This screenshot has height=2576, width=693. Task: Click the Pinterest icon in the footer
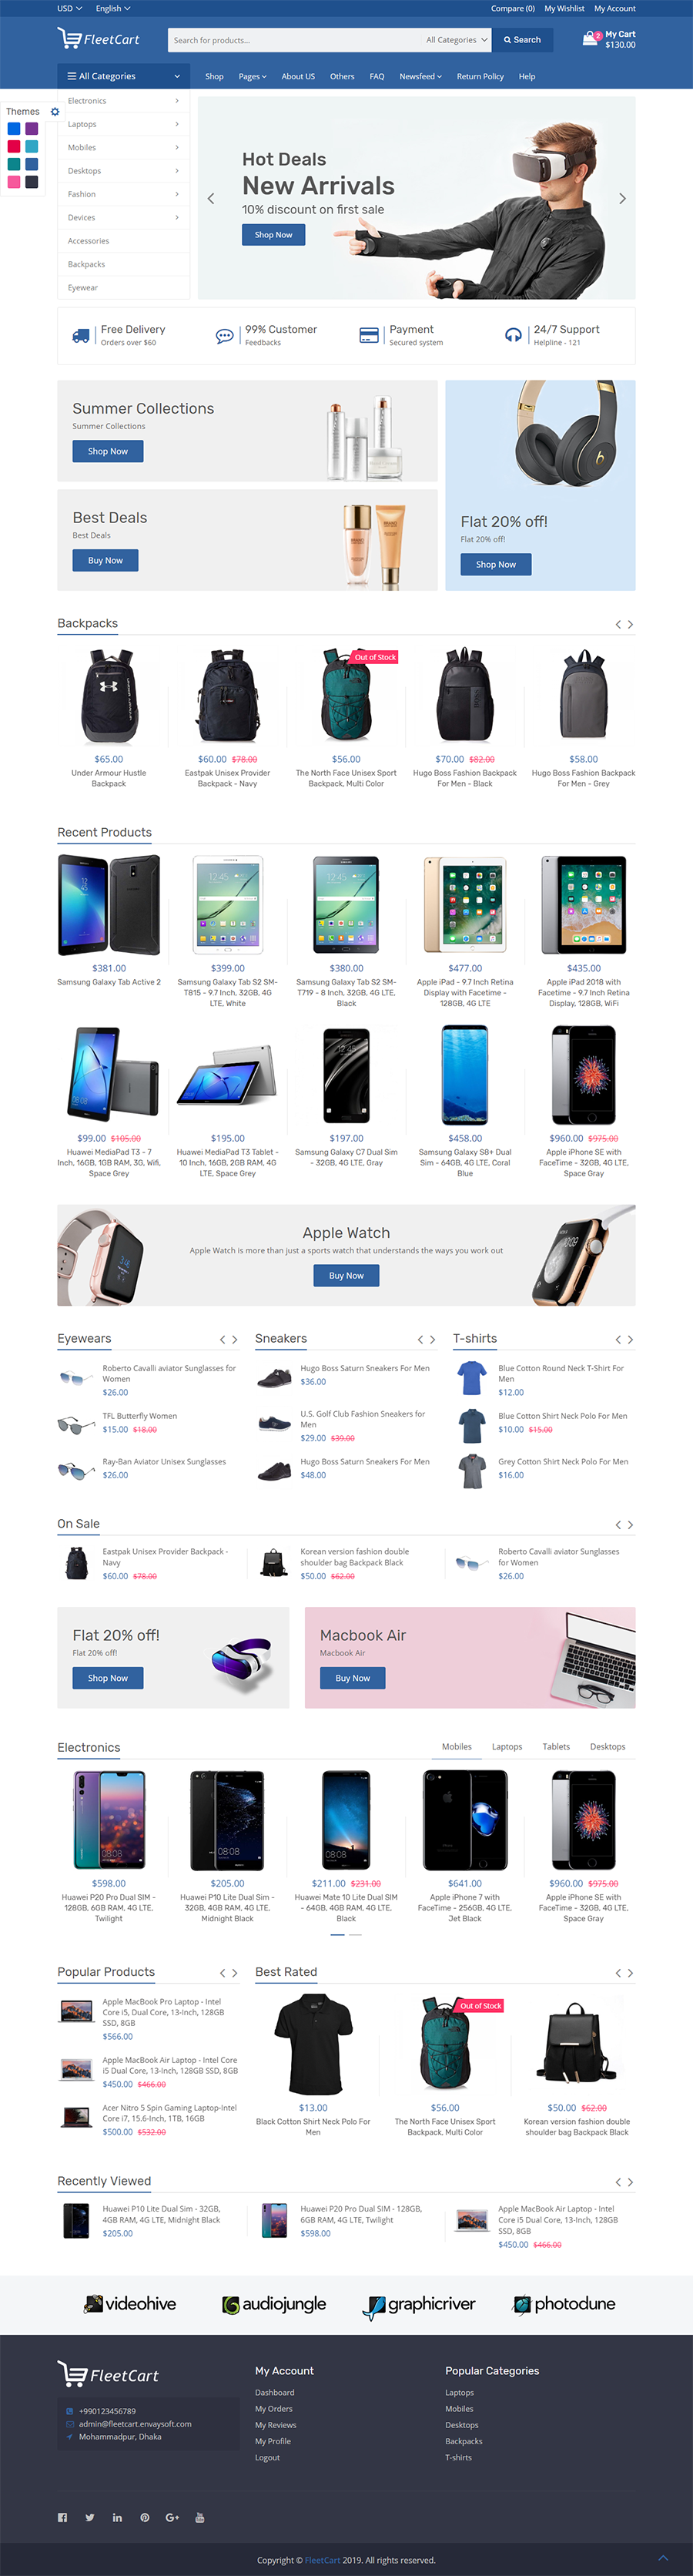click(145, 2517)
